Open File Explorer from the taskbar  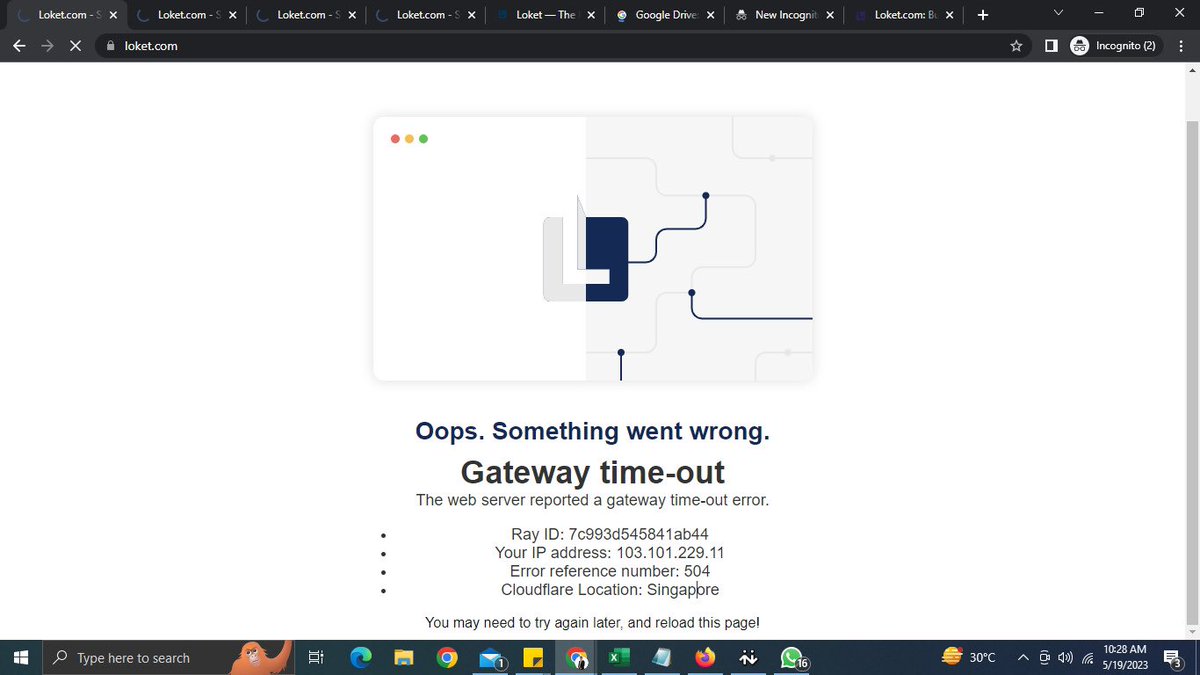(x=403, y=658)
